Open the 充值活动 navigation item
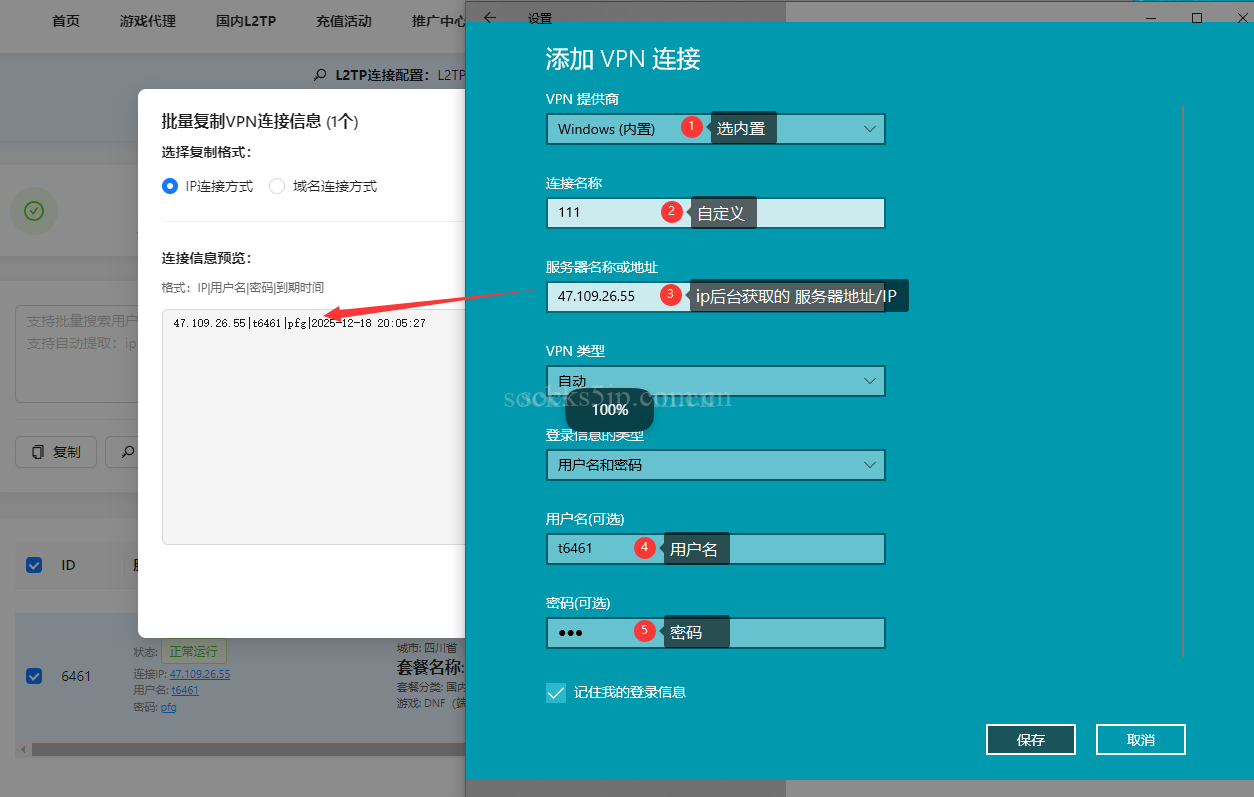The image size is (1254, 797). pyautogui.click(x=343, y=20)
